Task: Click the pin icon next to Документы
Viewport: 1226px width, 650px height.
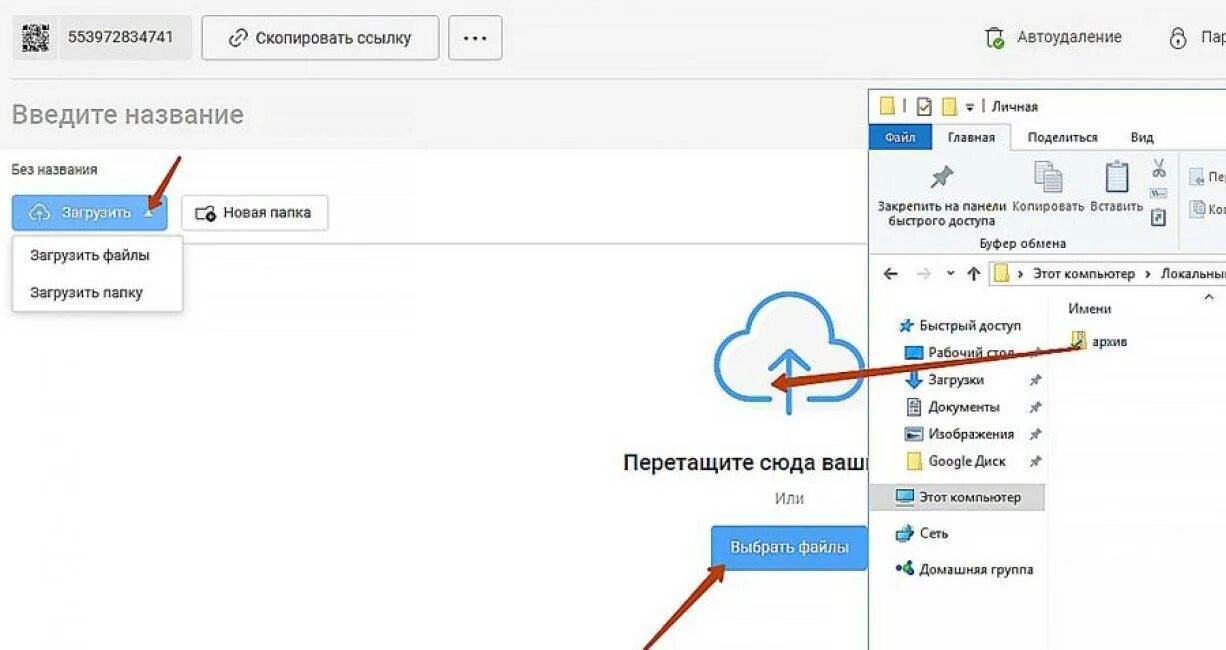Action: pyautogui.click(x=1035, y=407)
